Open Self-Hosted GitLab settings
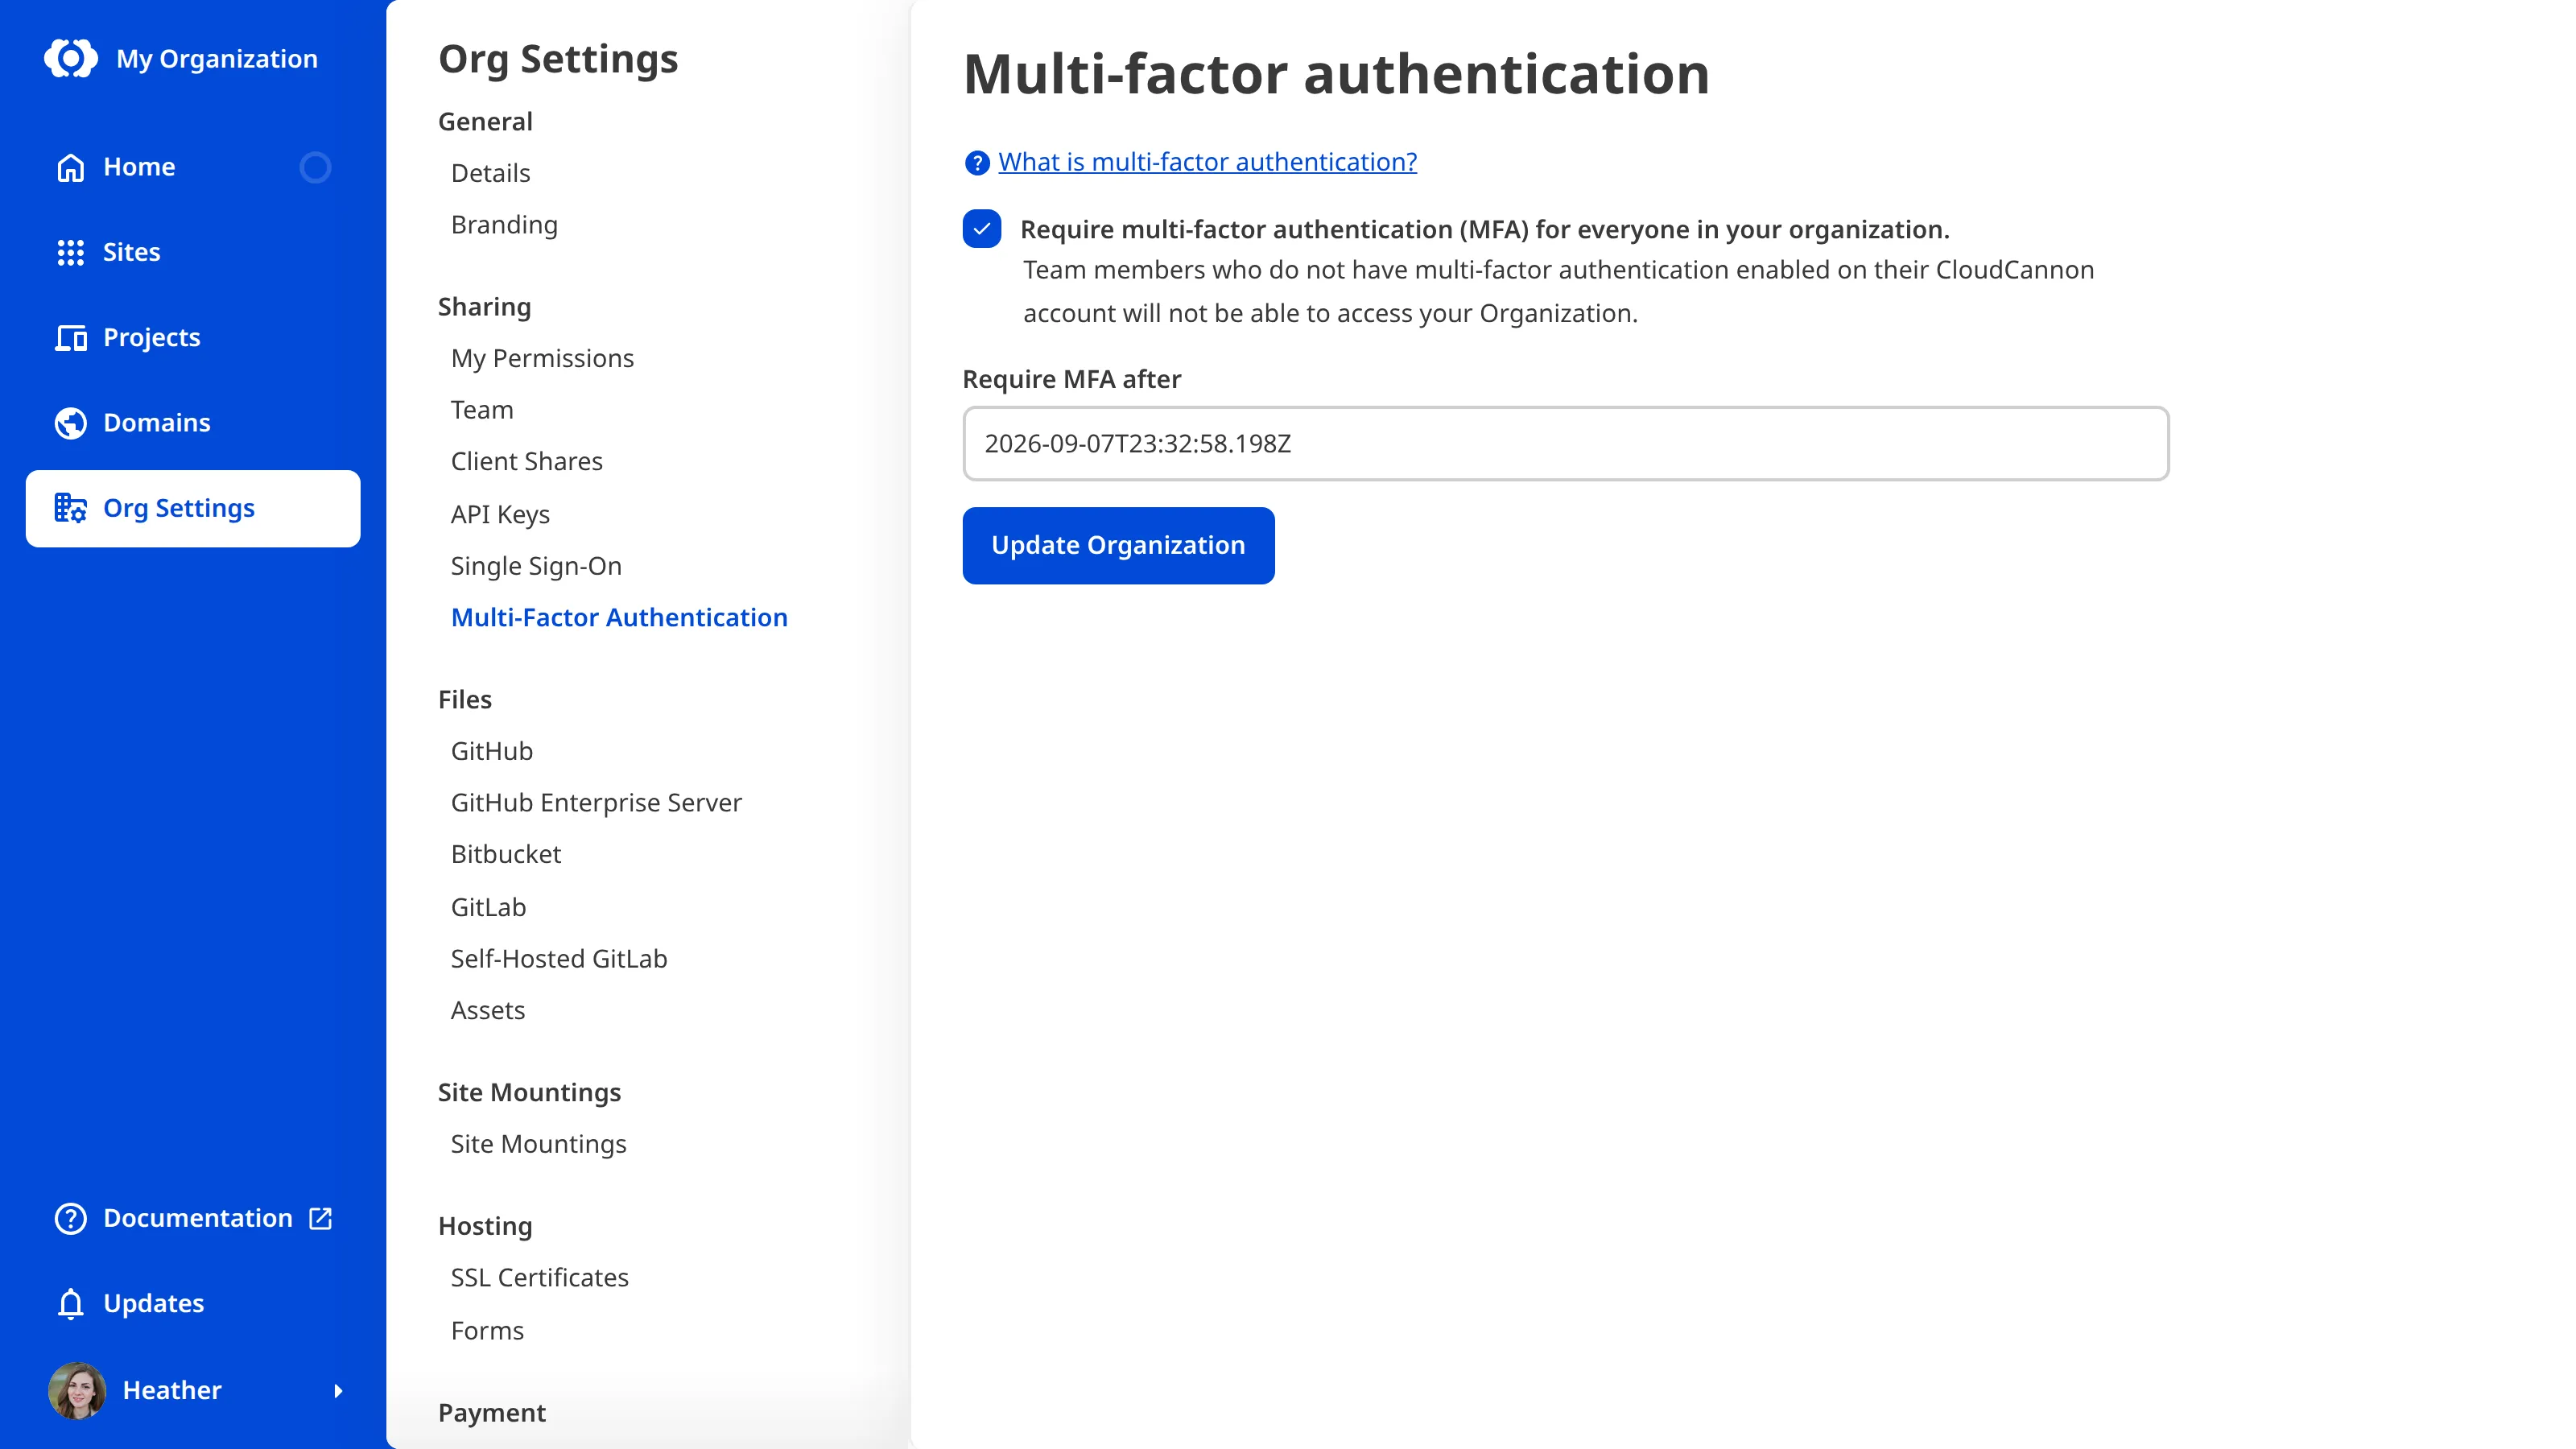The image size is (2576, 1449). 558,959
